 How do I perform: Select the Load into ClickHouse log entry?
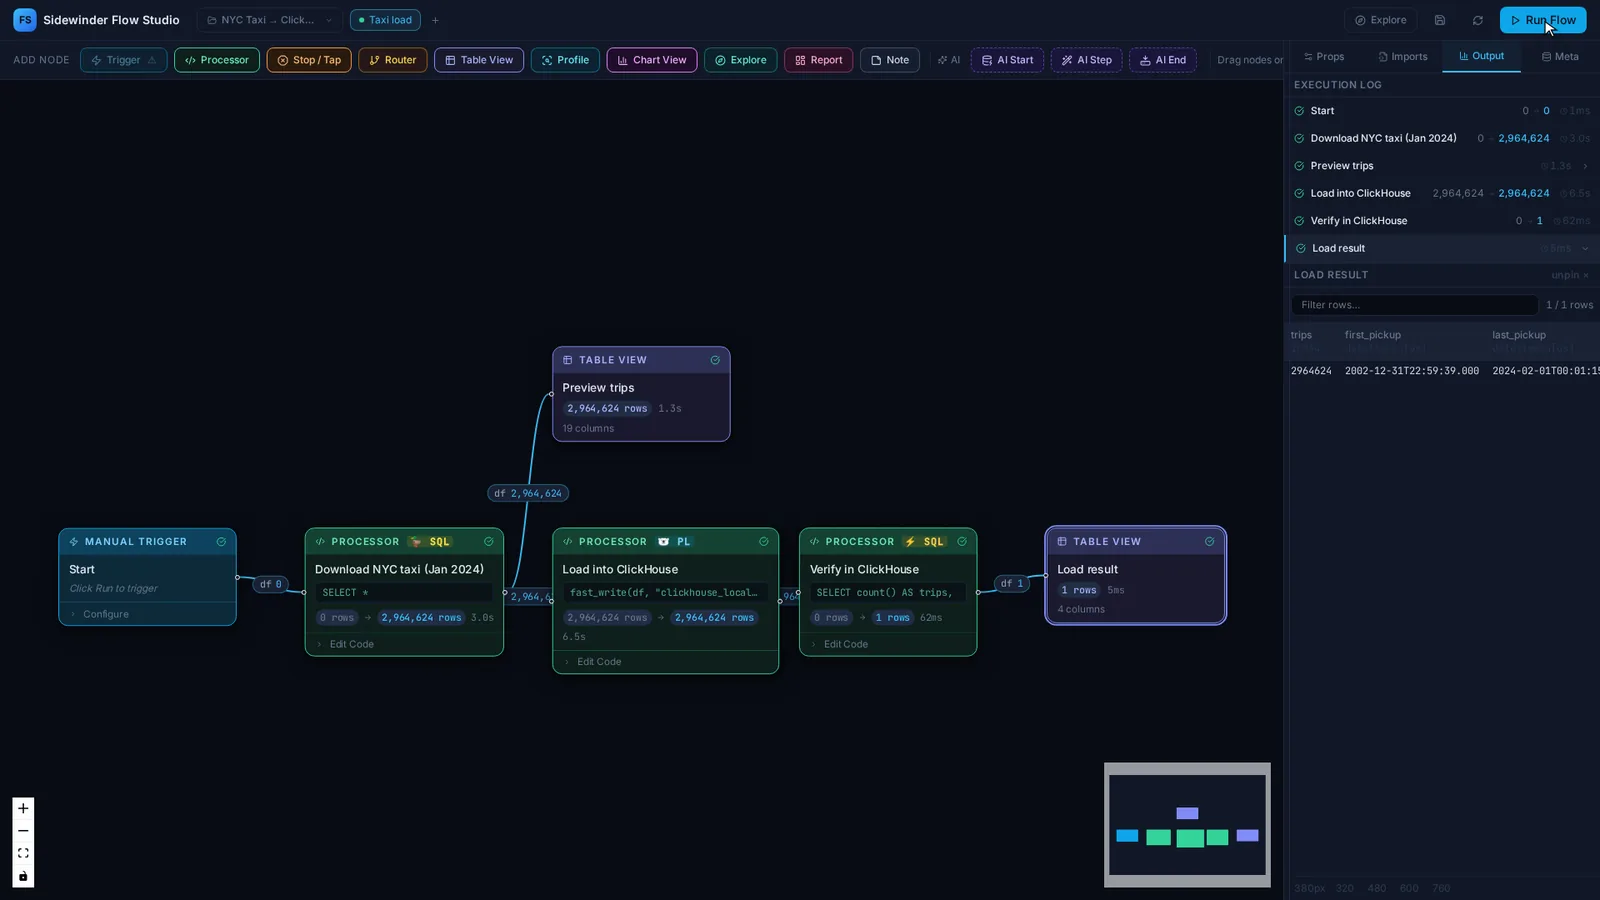click(x=1442, y=193)
